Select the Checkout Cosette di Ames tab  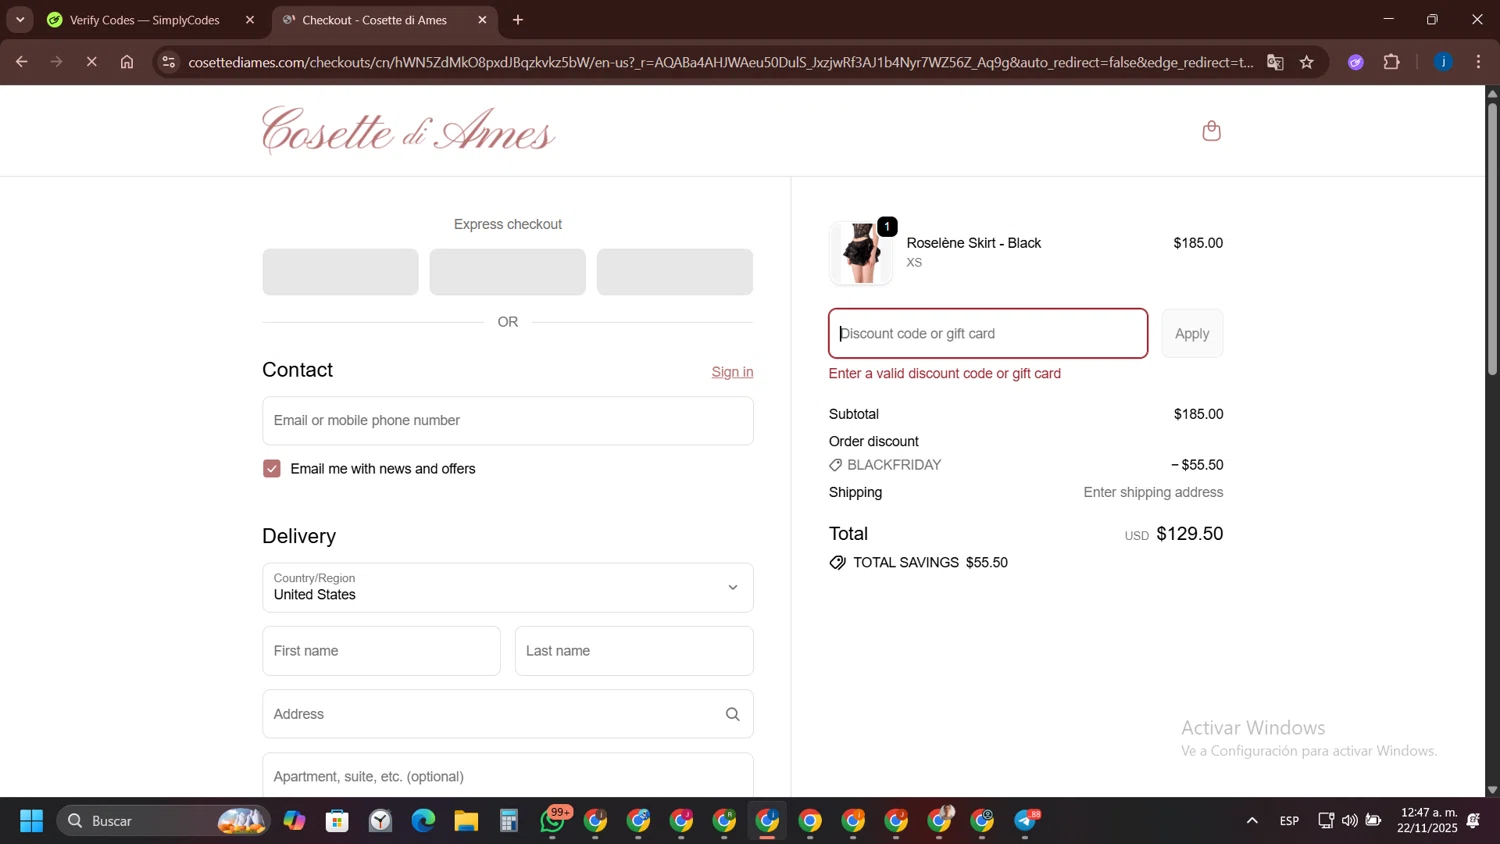point(375,20)
